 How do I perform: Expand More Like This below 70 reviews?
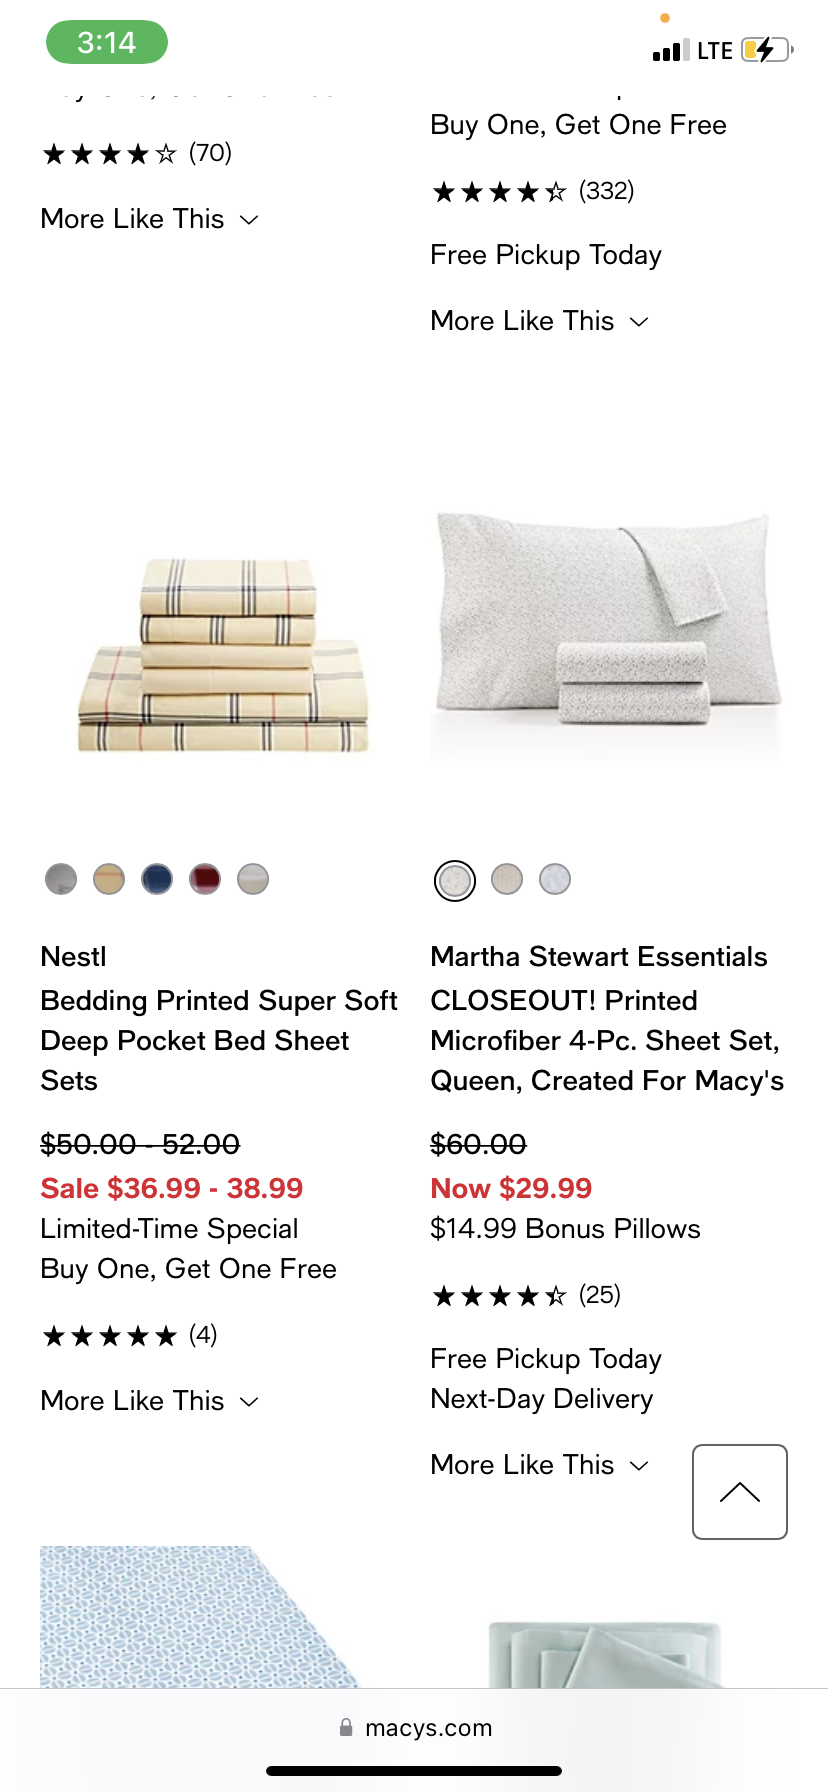(150, 219)
